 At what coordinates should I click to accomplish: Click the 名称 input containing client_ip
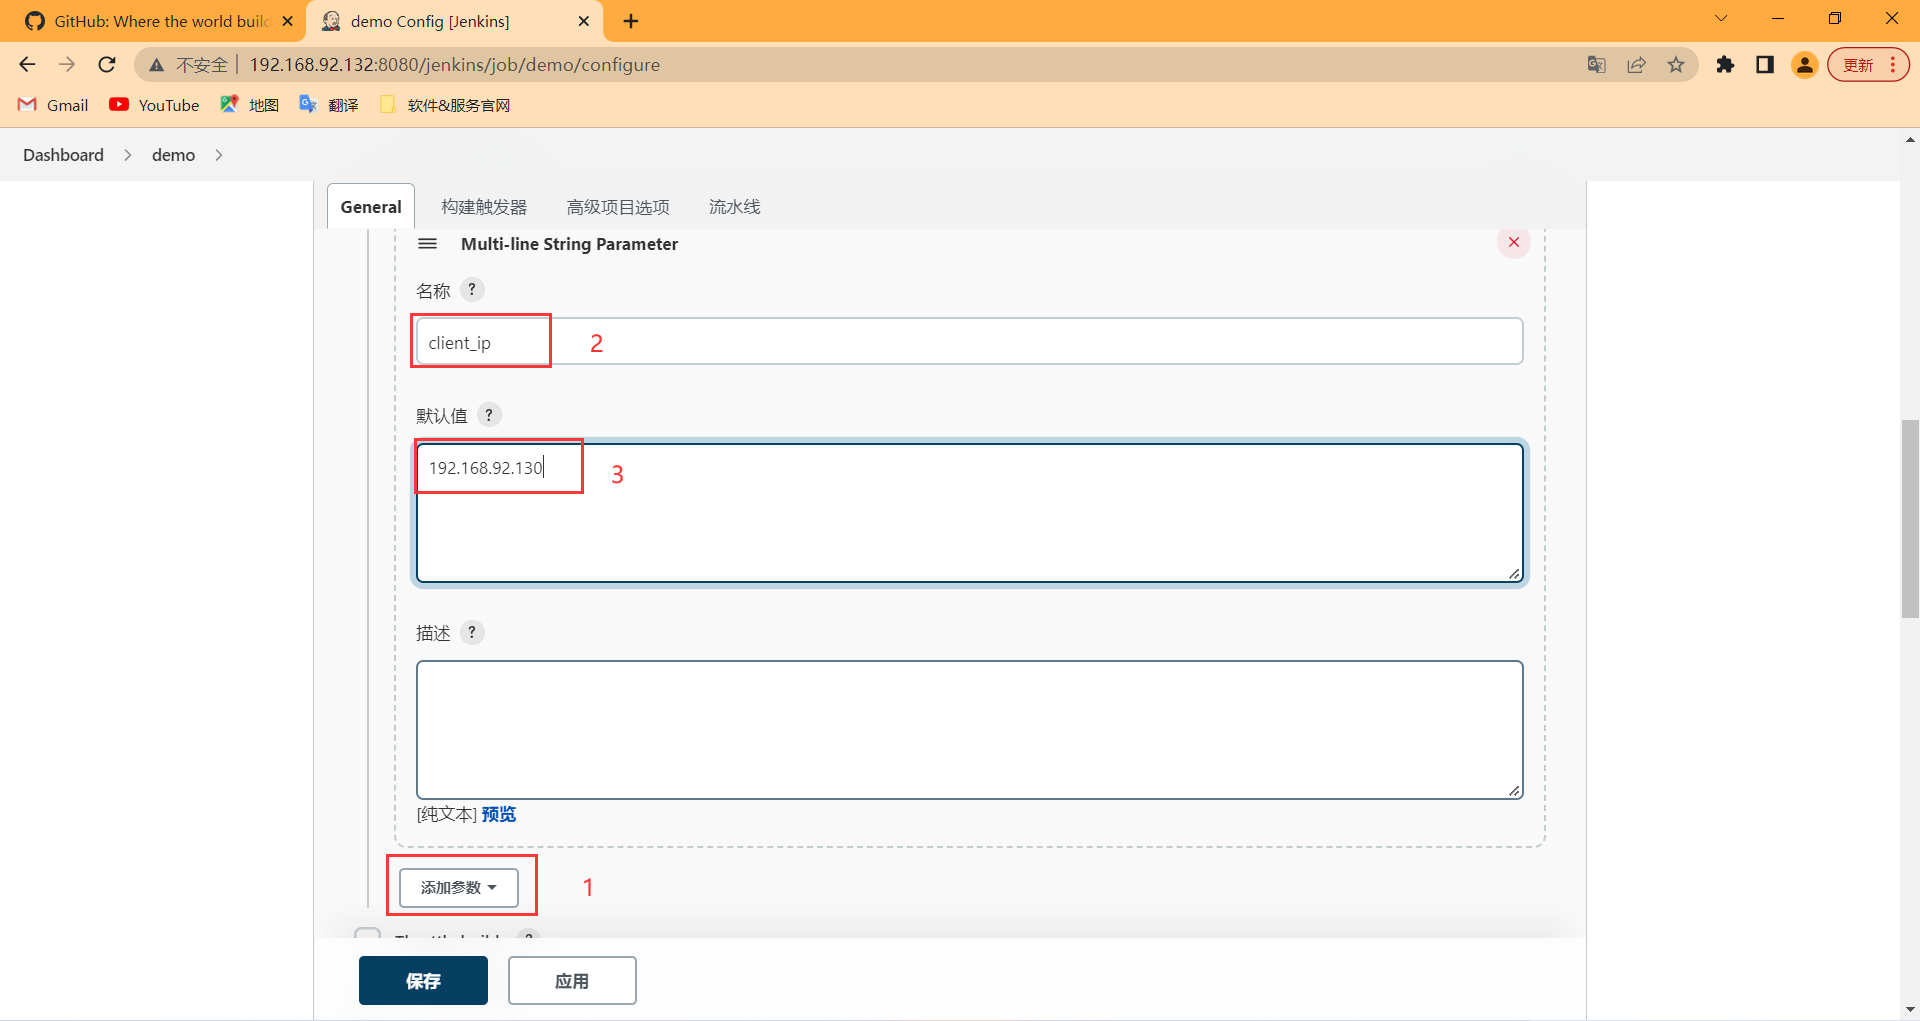click(969, 342)
